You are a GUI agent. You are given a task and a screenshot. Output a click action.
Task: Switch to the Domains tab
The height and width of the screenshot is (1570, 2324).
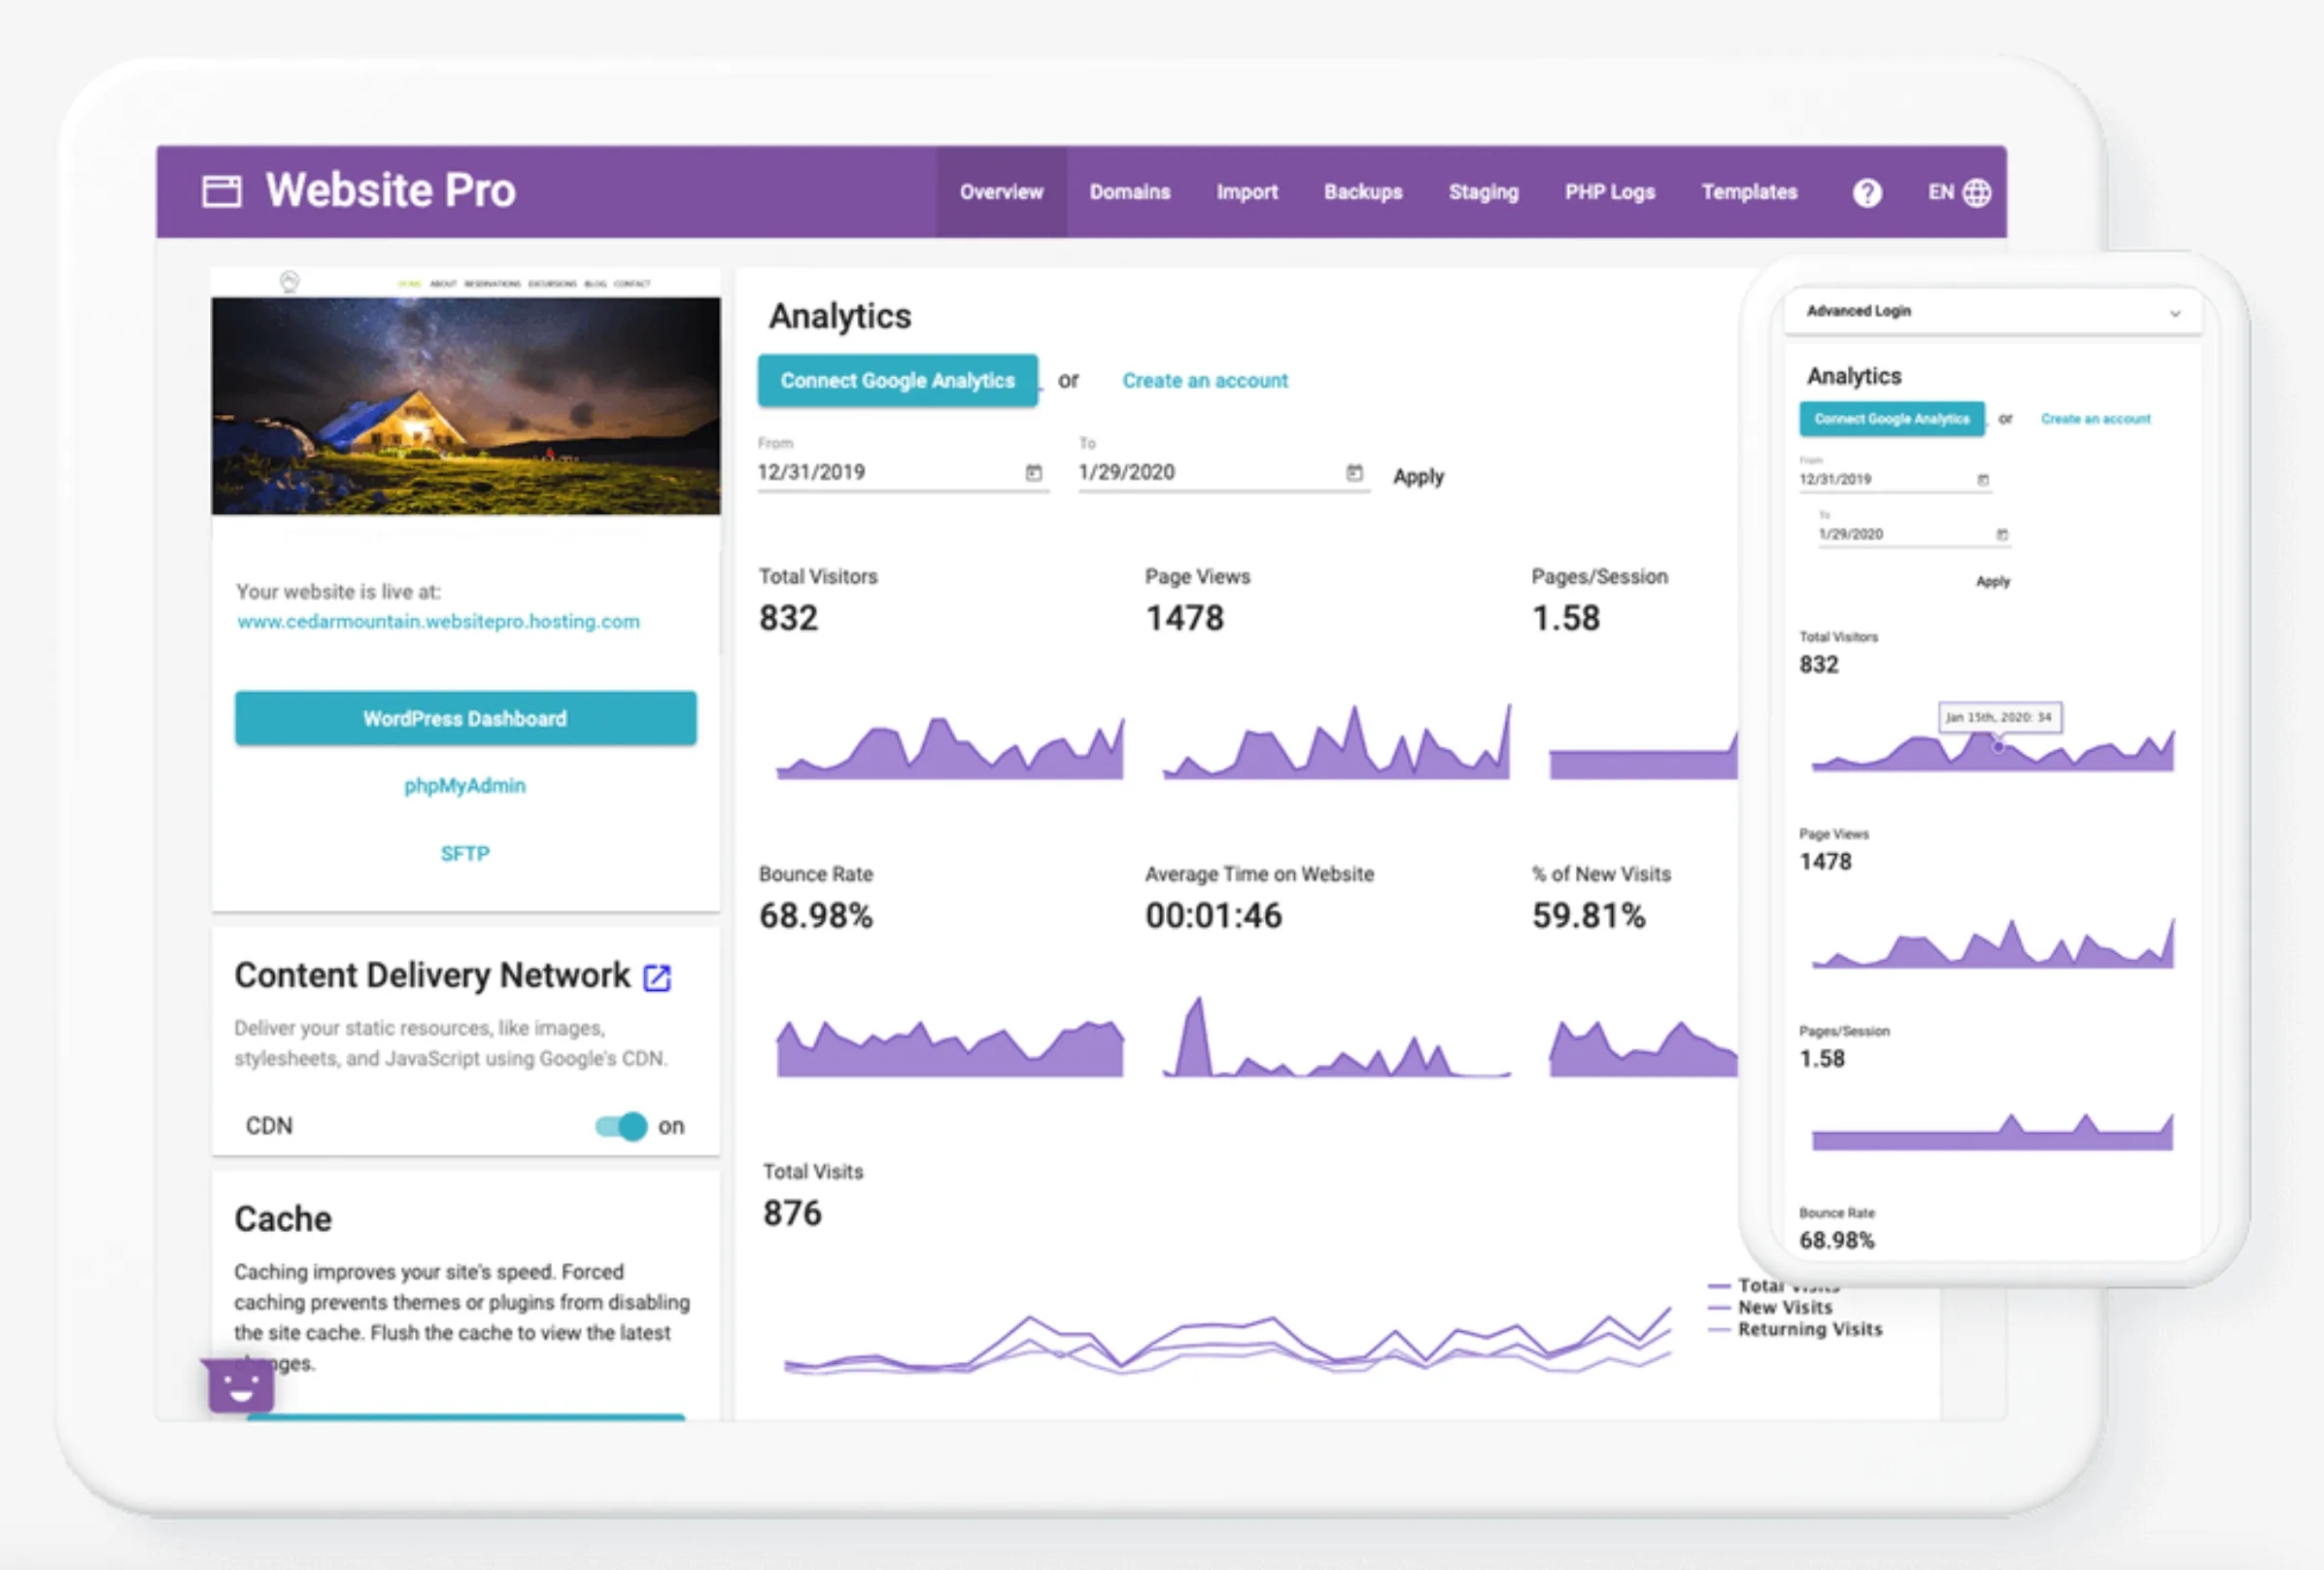coord(1129,192)
